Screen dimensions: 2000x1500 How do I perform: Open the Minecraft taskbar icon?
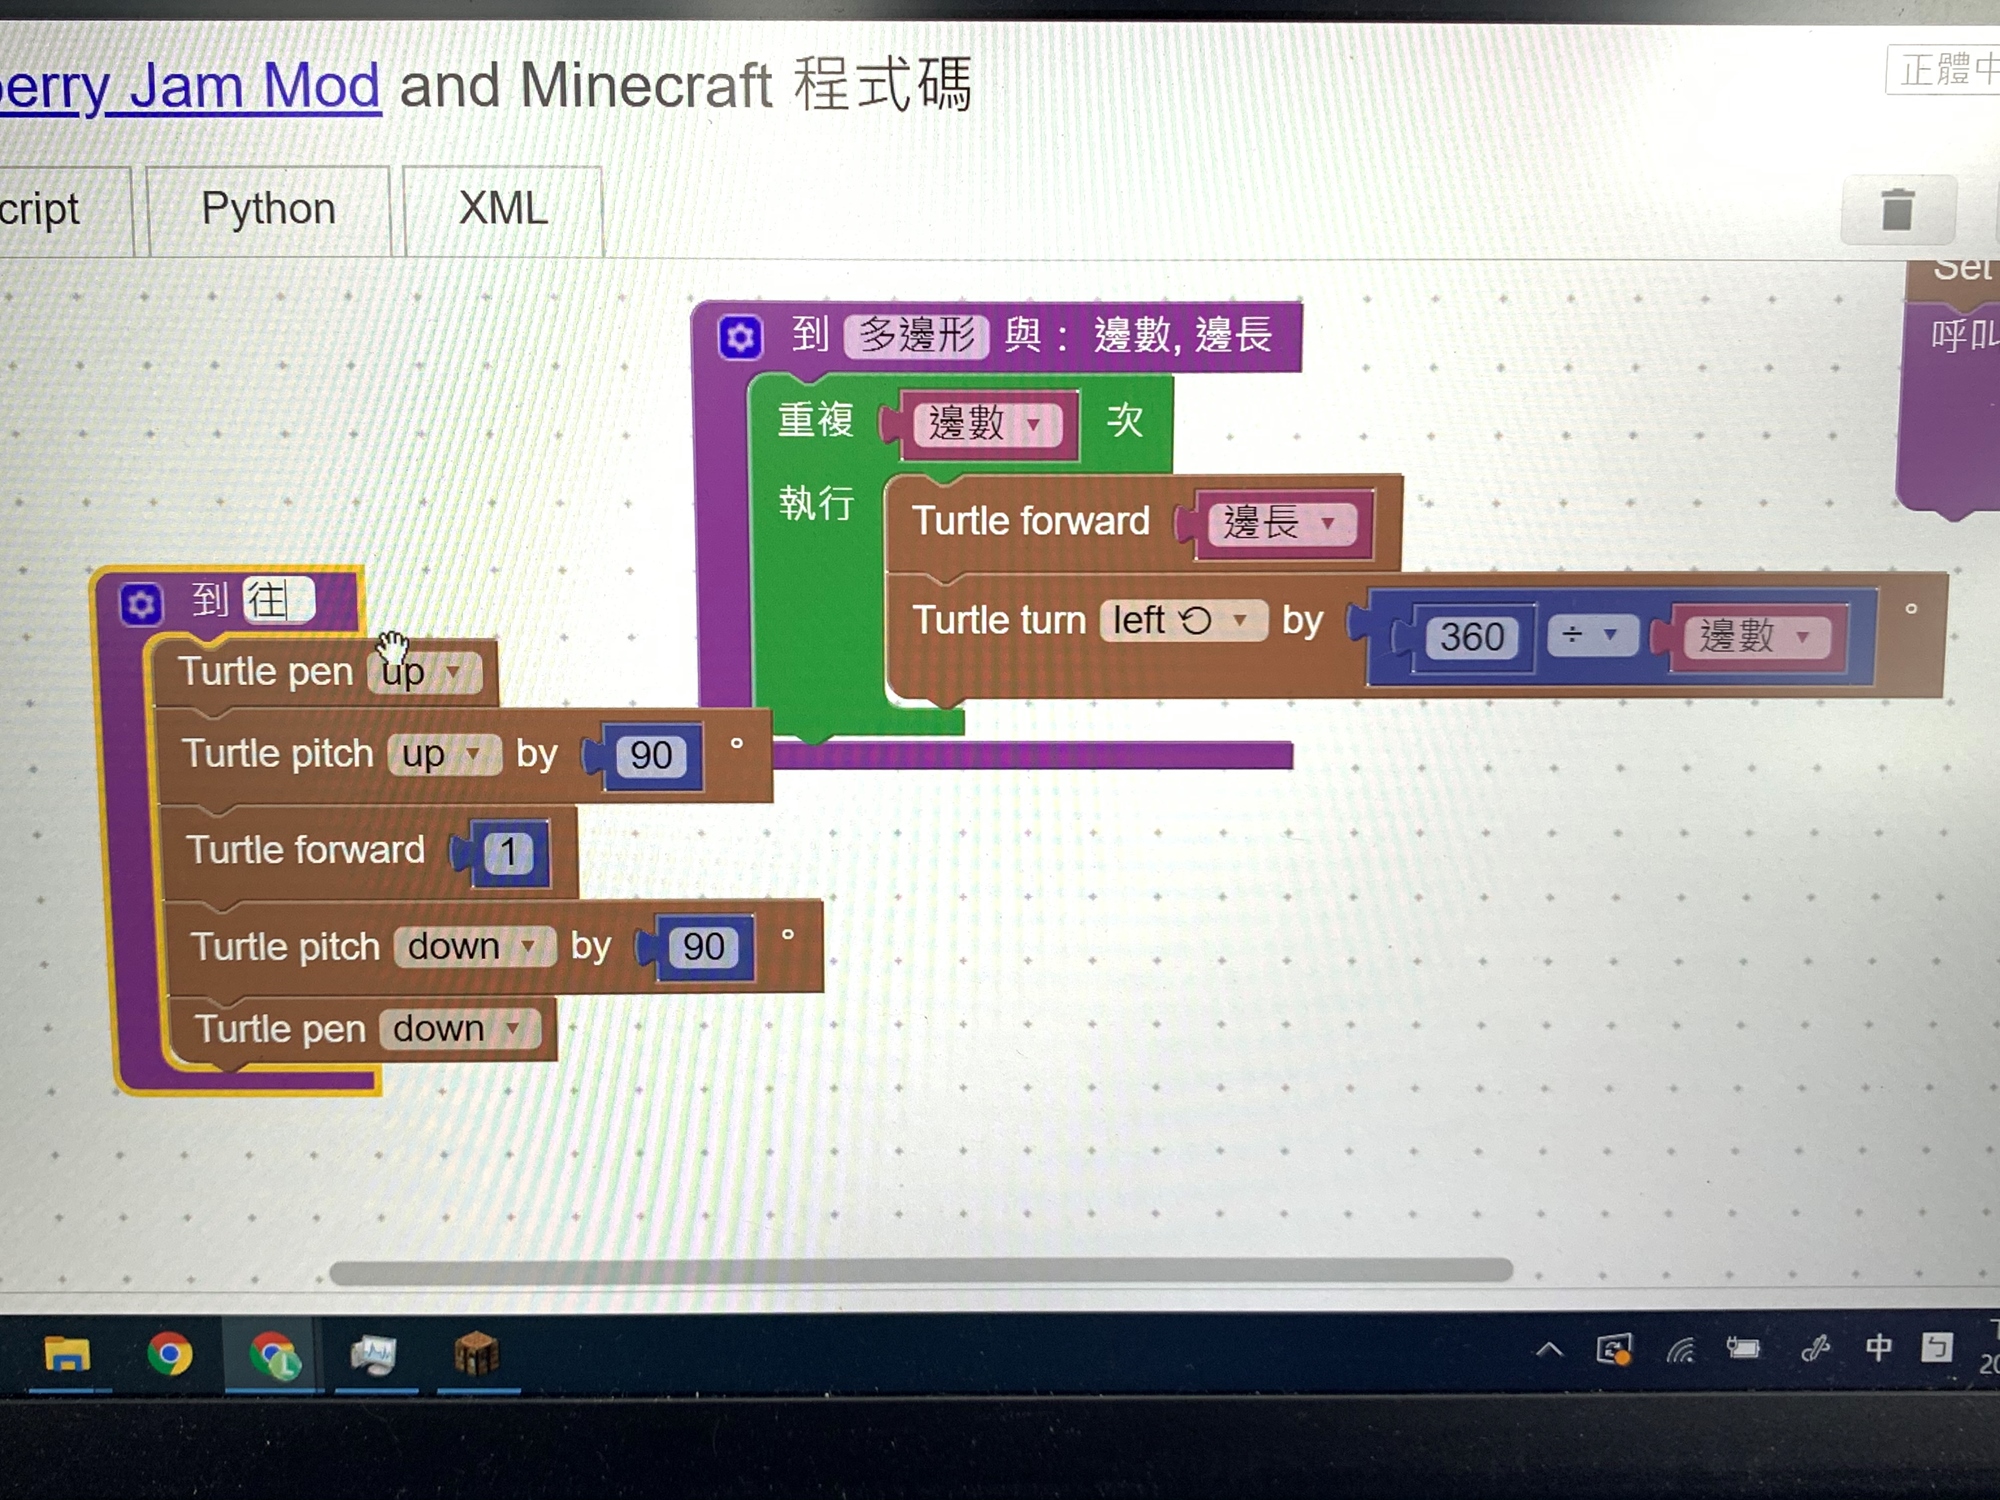(x=477, y=1355)
